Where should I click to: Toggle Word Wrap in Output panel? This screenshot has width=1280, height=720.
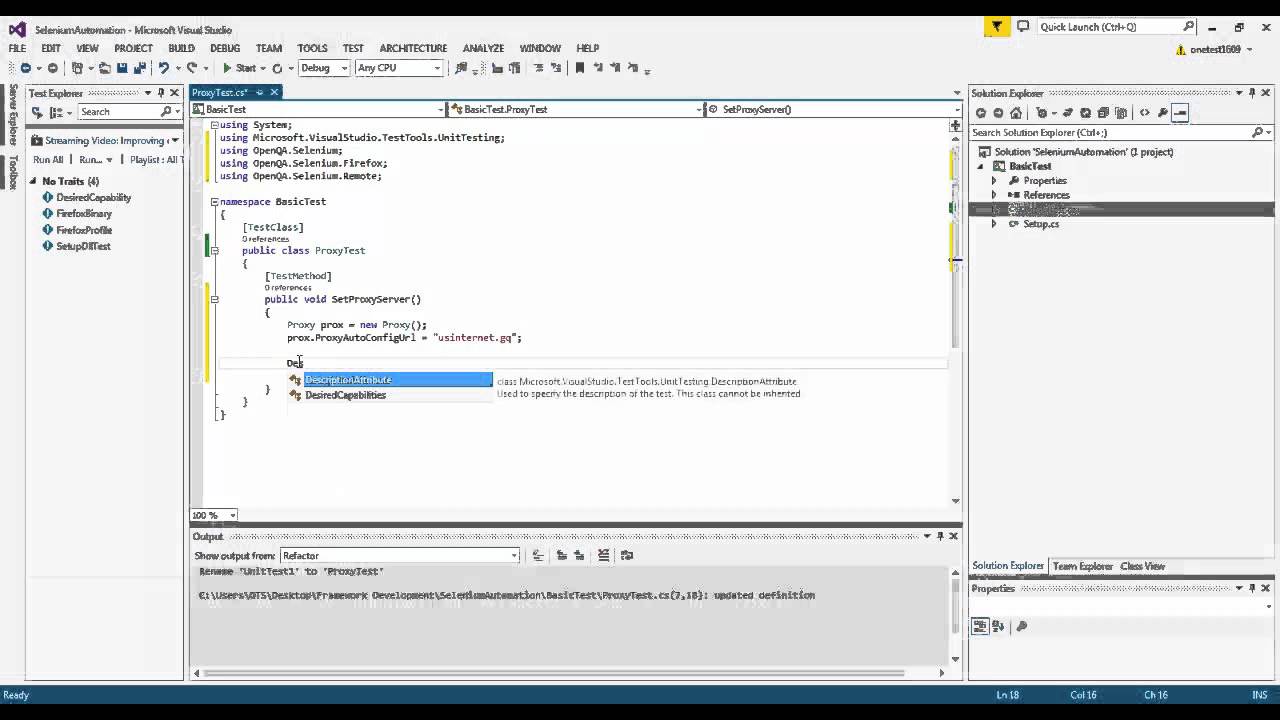[628, 555]
